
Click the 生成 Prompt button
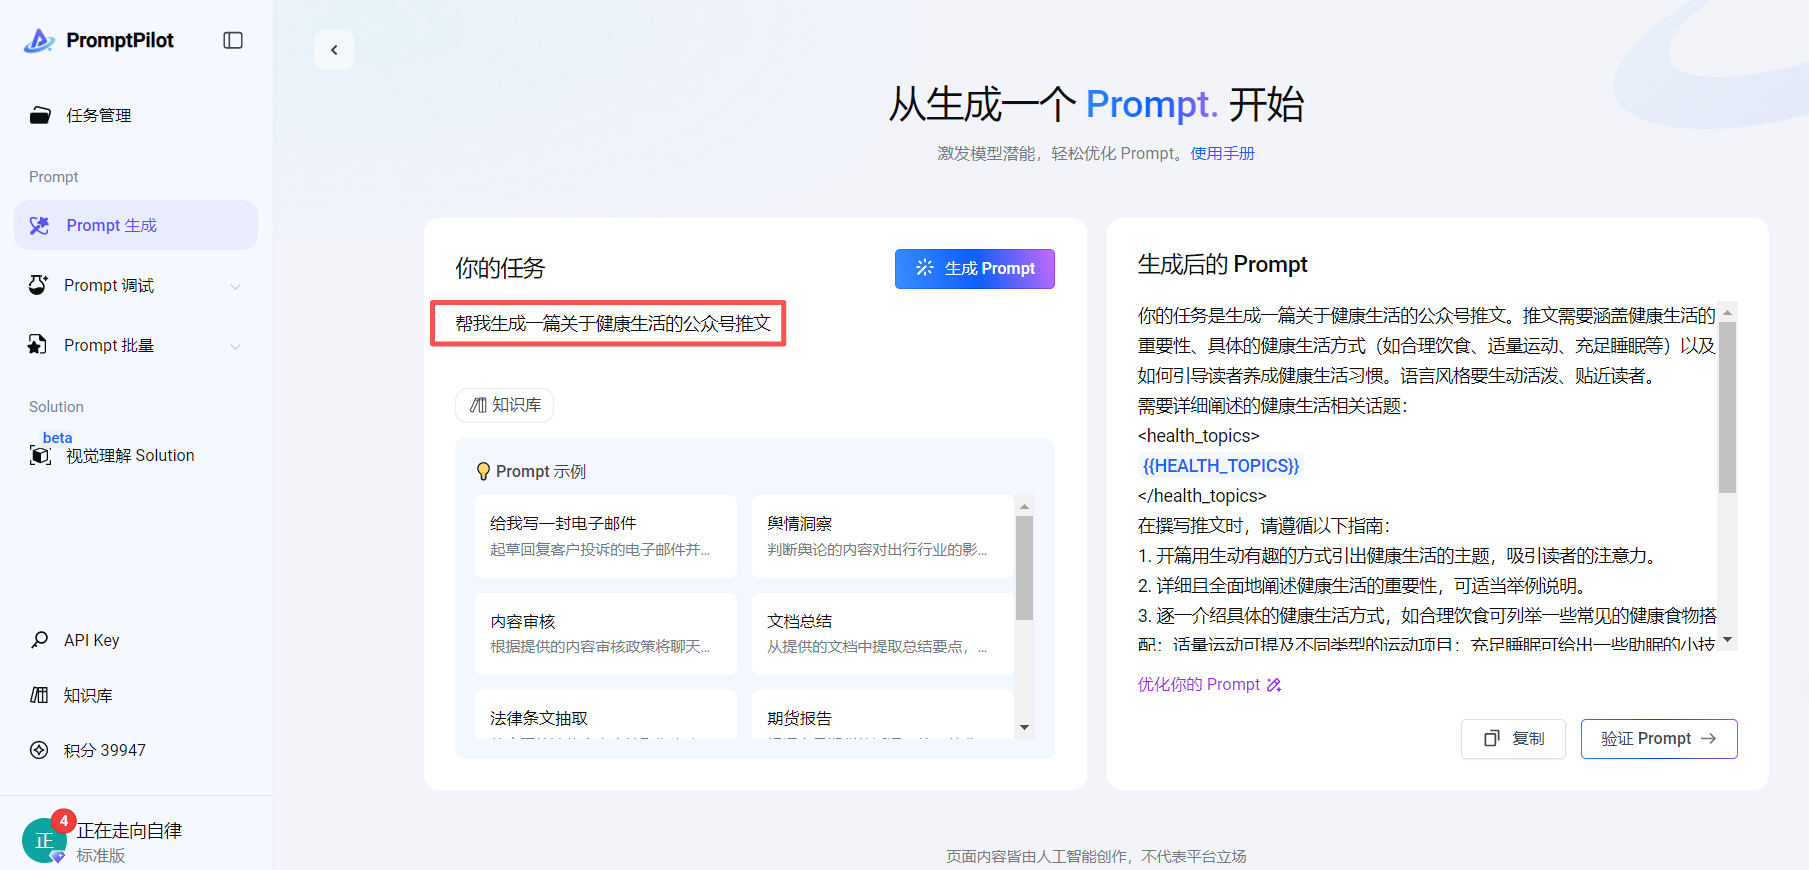pos(975,269)
